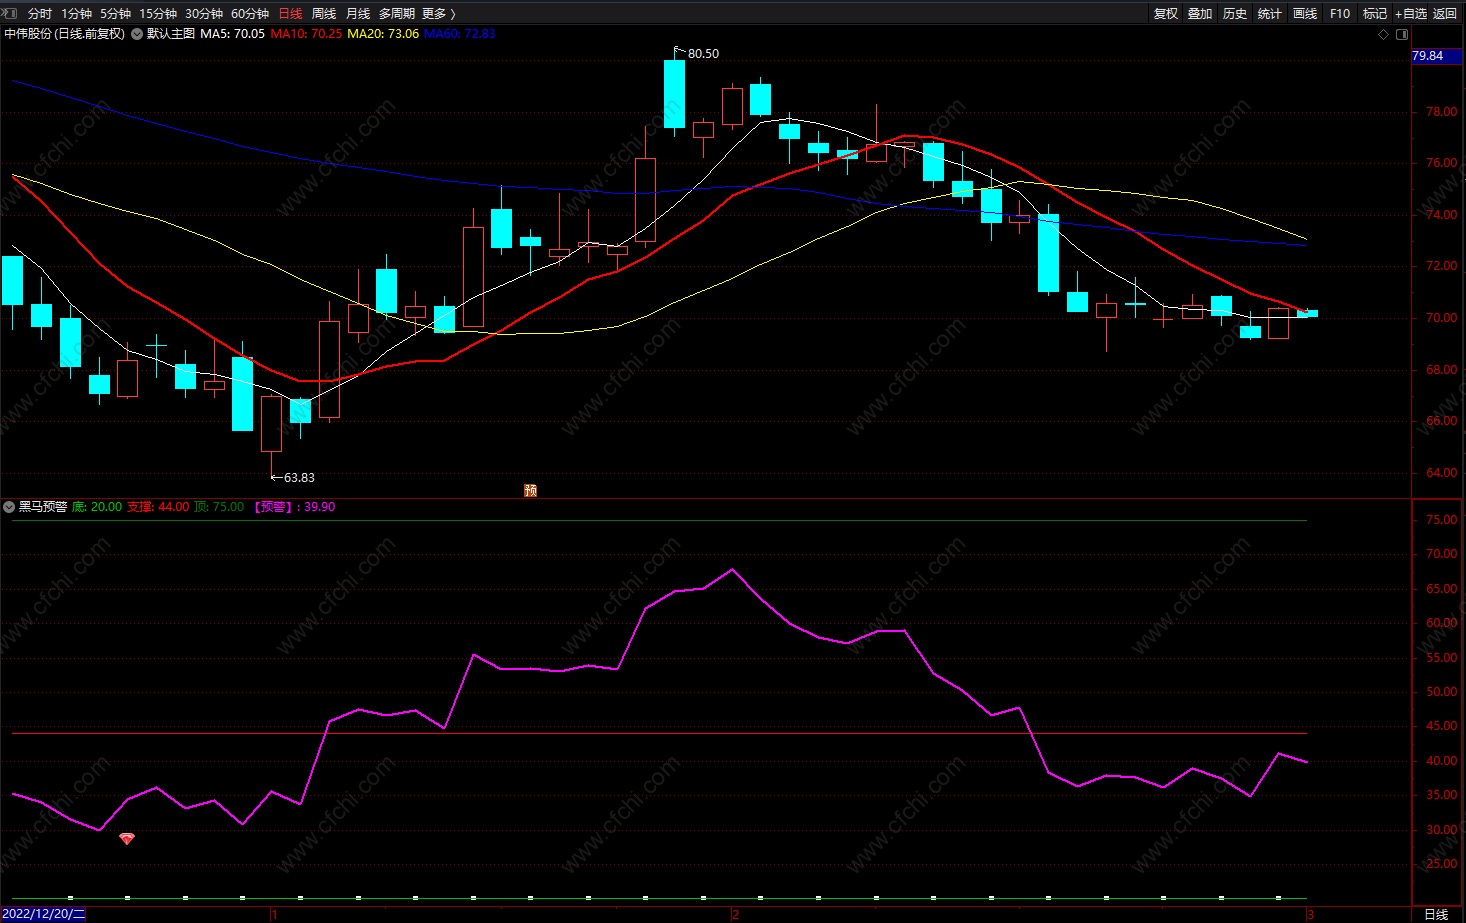
Task: Click MA60: 72.83 indicator value
Action: point(460,34)
